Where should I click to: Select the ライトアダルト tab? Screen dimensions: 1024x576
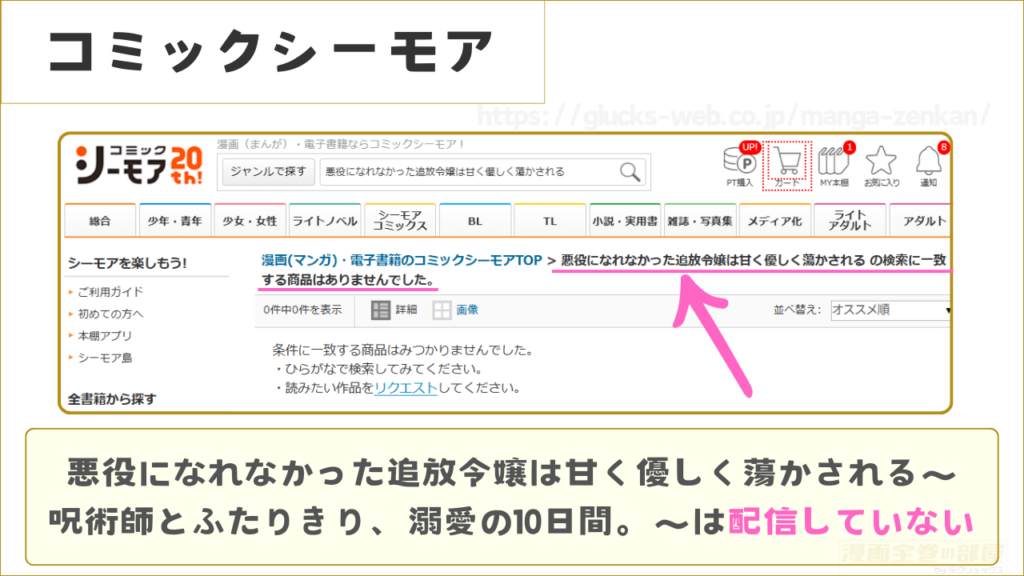coord(850,221)
